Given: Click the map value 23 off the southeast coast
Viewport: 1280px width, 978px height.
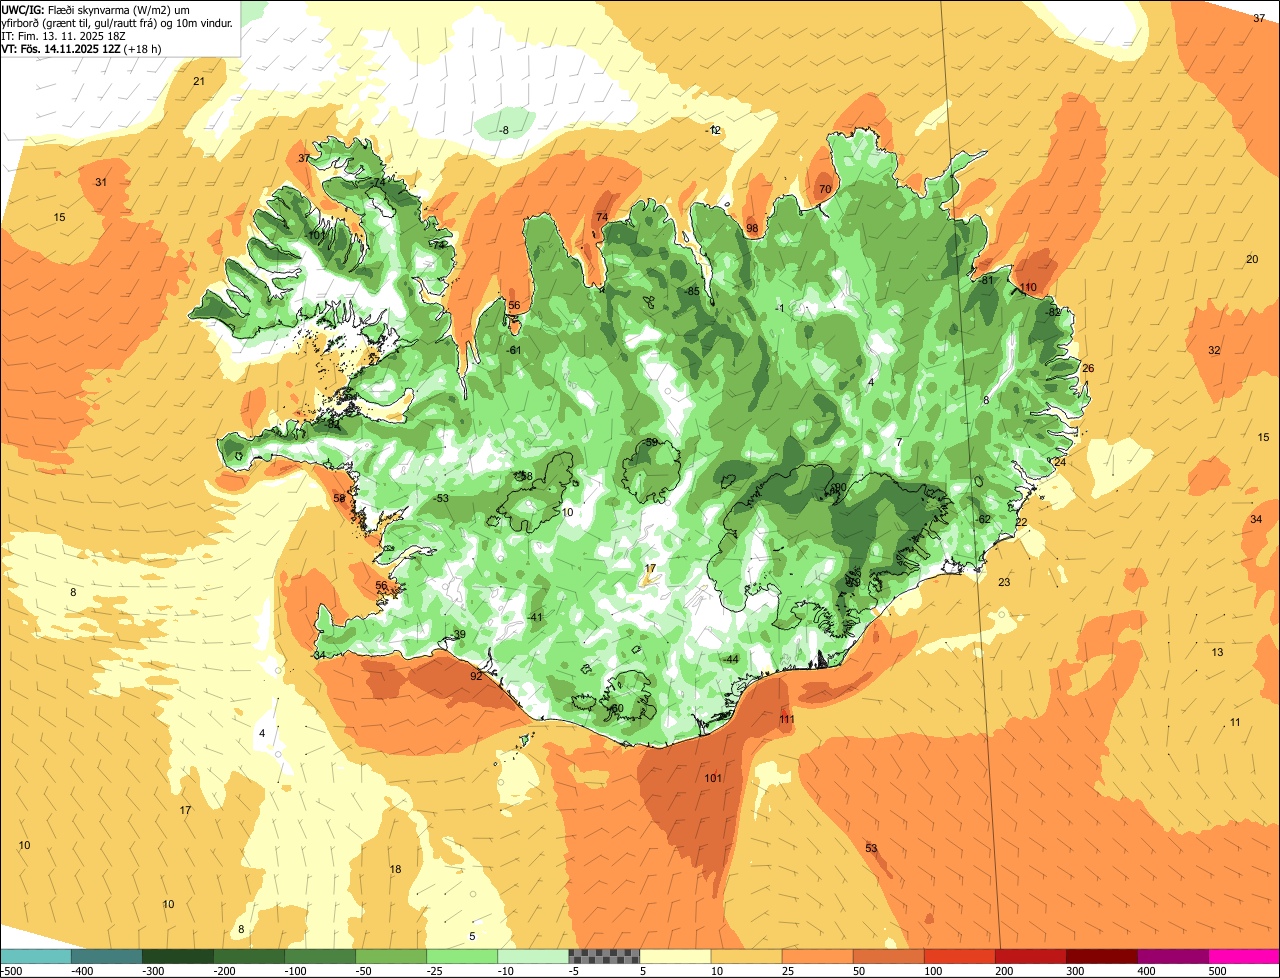Looking at the screenshot, I should pos(1004,582).
